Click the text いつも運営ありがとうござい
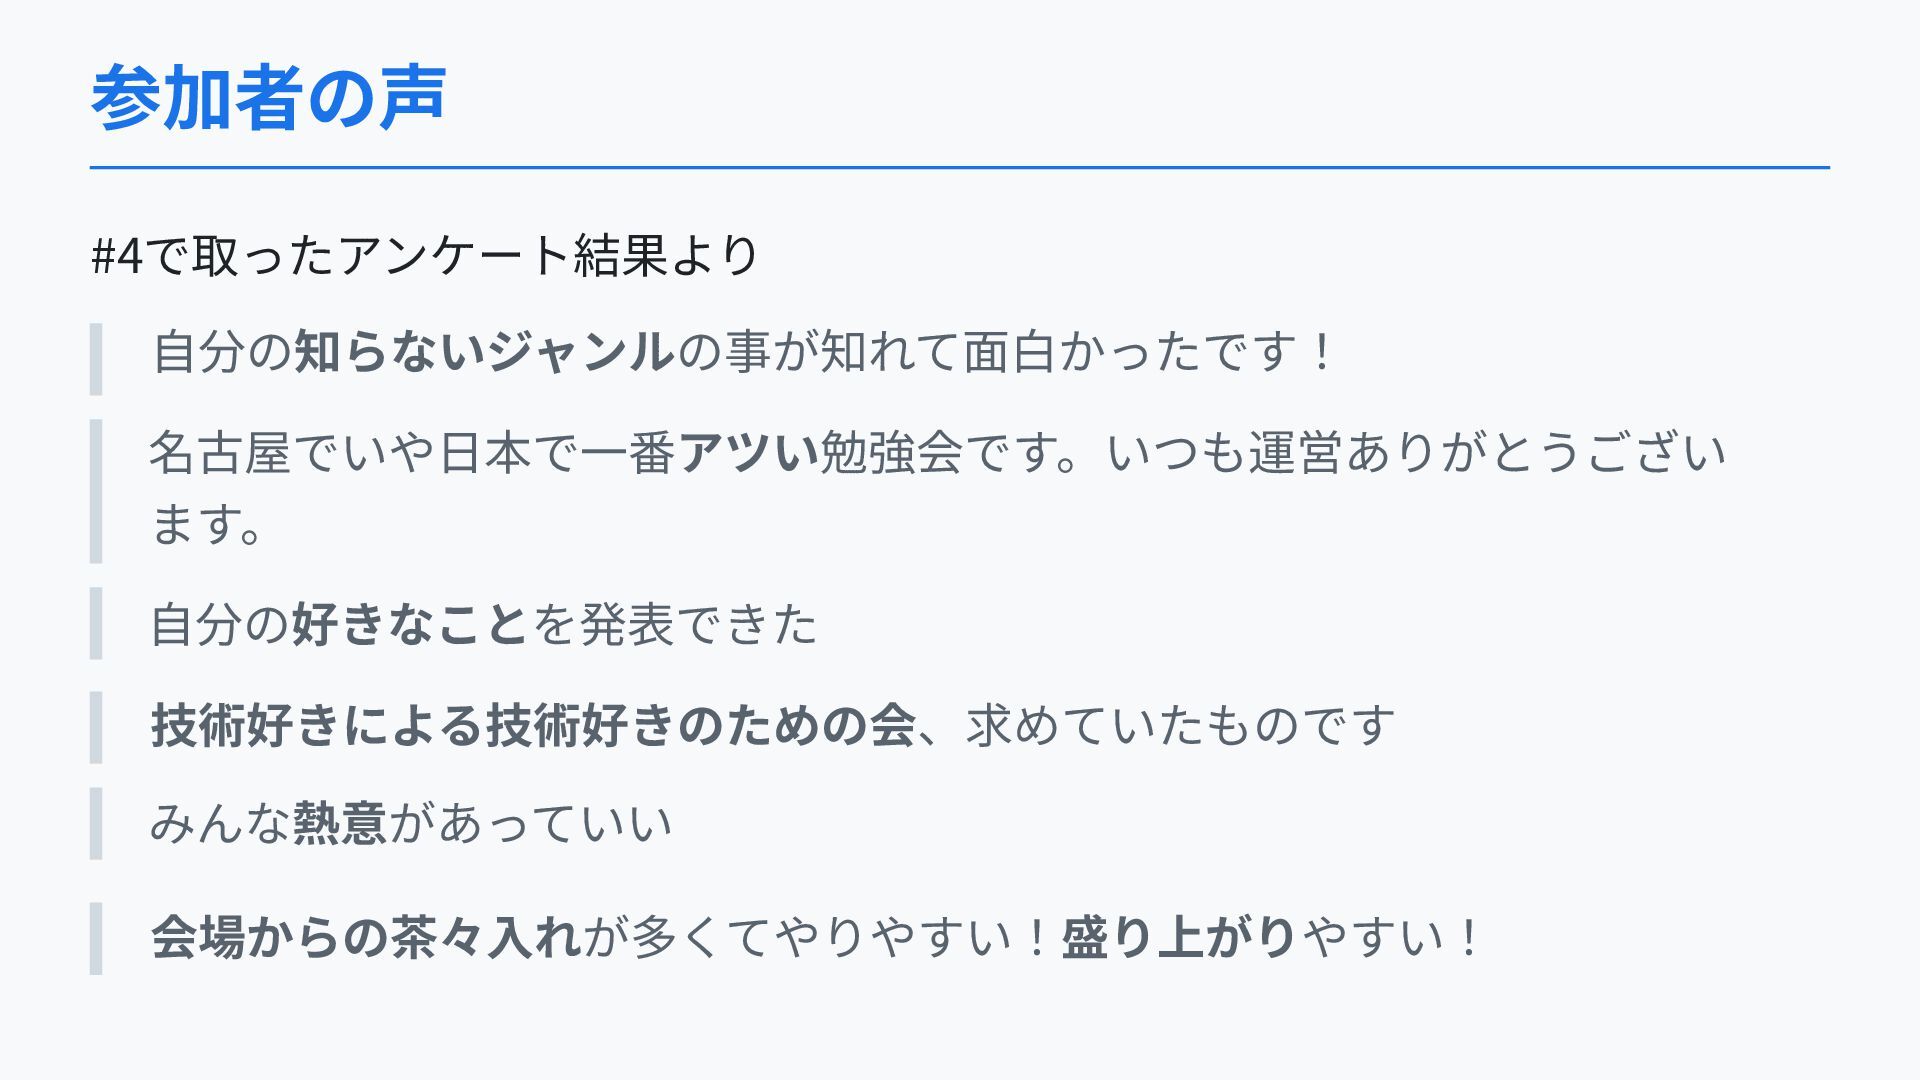Screen dimensions: 1920x1080 coord(1417,453)
